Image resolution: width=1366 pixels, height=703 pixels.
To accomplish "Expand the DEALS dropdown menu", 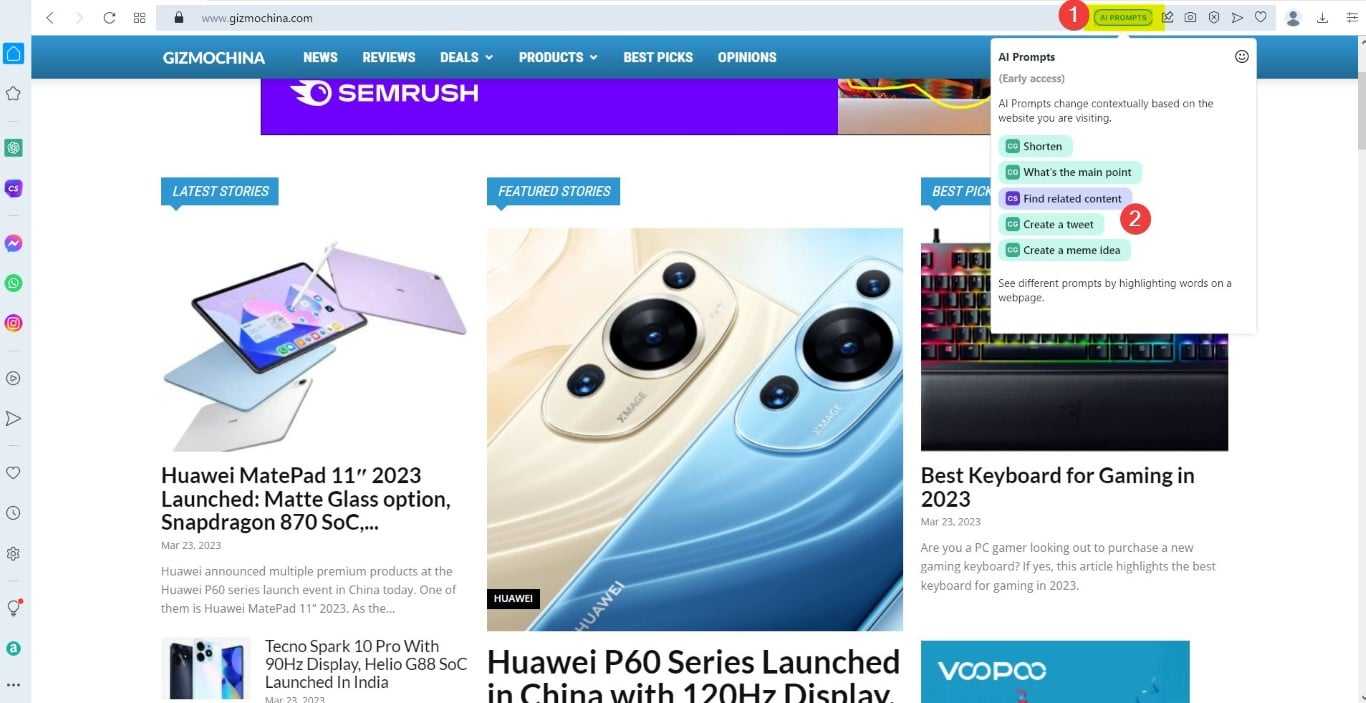I will click(466, 57).
